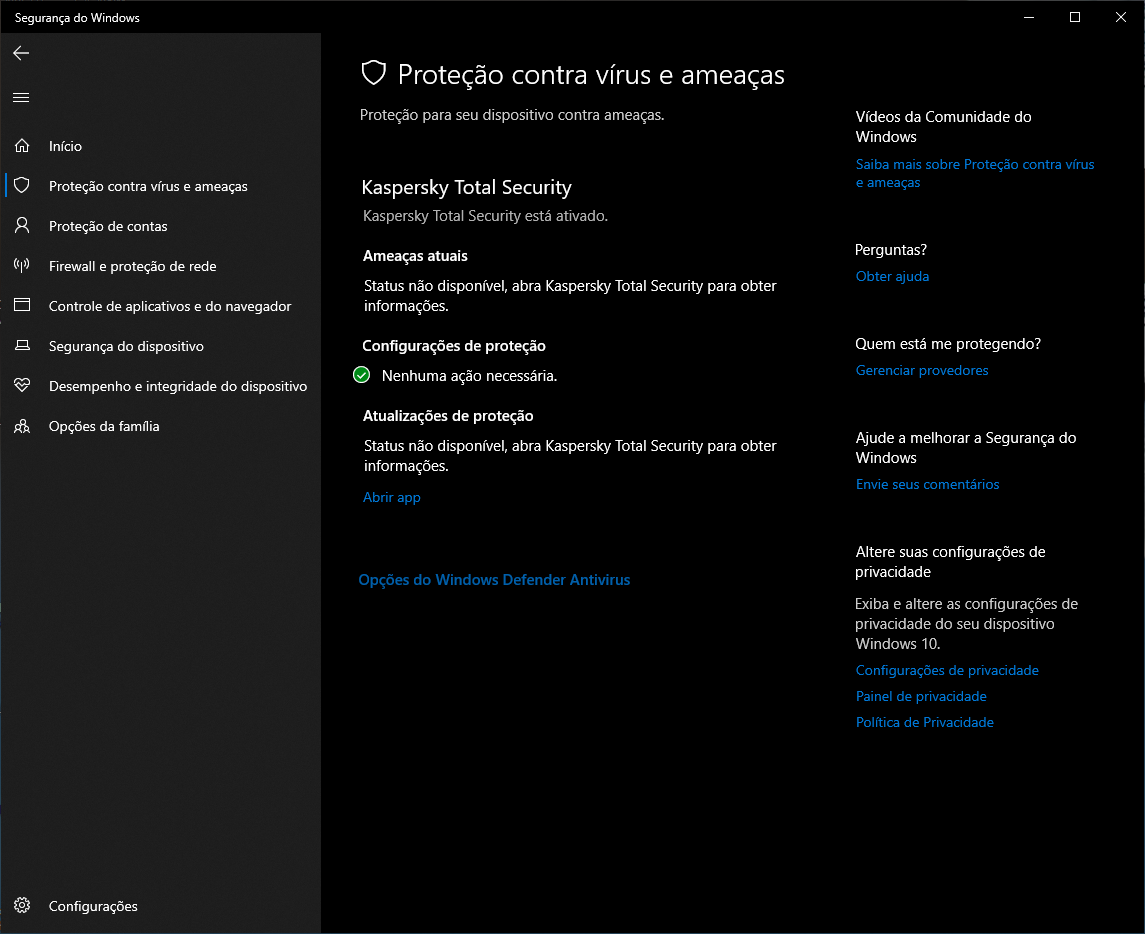Screen dimensions: 1145x934
Task: Click the Abrir app link
Action: 391,497
